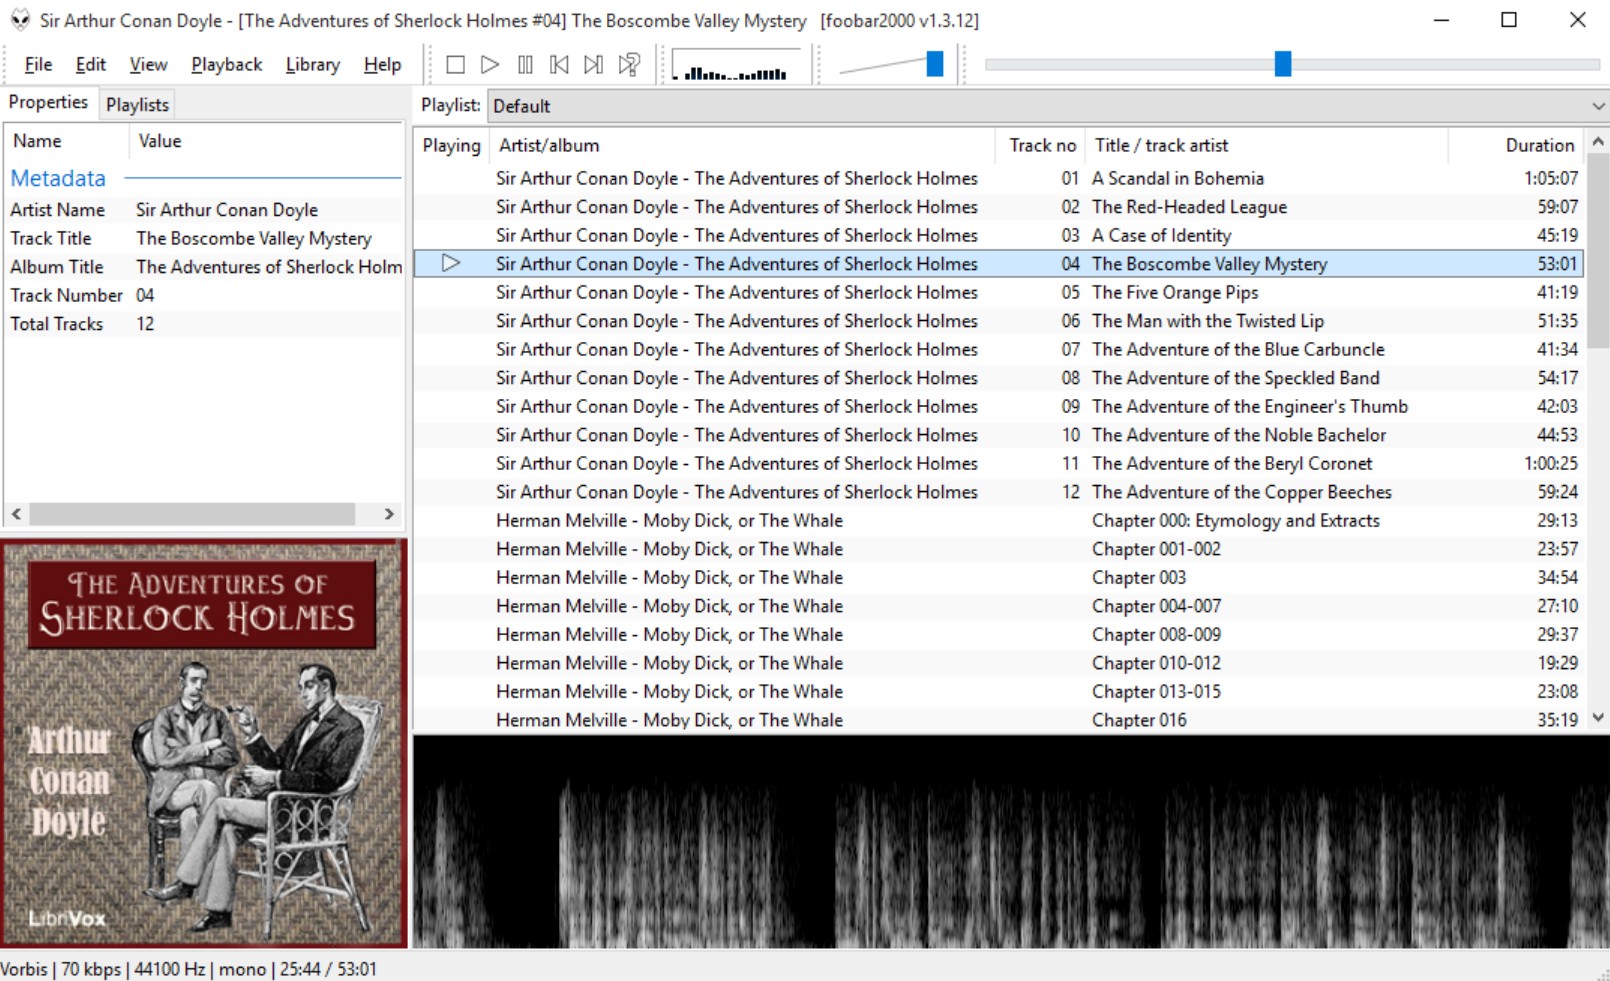Viewport: 1610px width, 981px height.
Task: Switch to the Properties tab
Action: 48,102
